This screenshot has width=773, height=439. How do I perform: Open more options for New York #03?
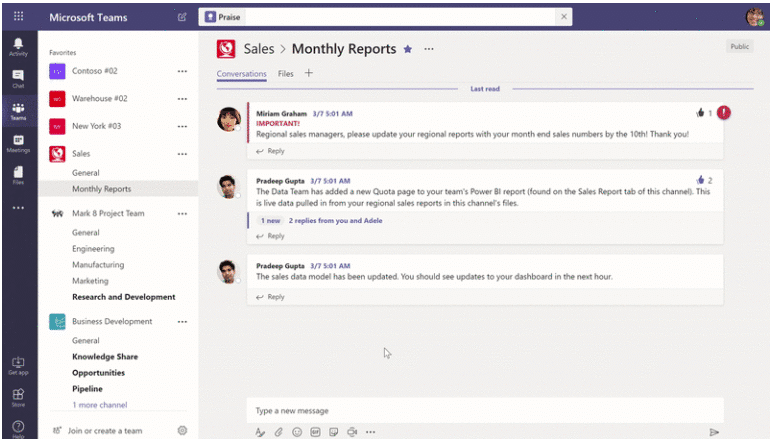[x=182, y=126]
